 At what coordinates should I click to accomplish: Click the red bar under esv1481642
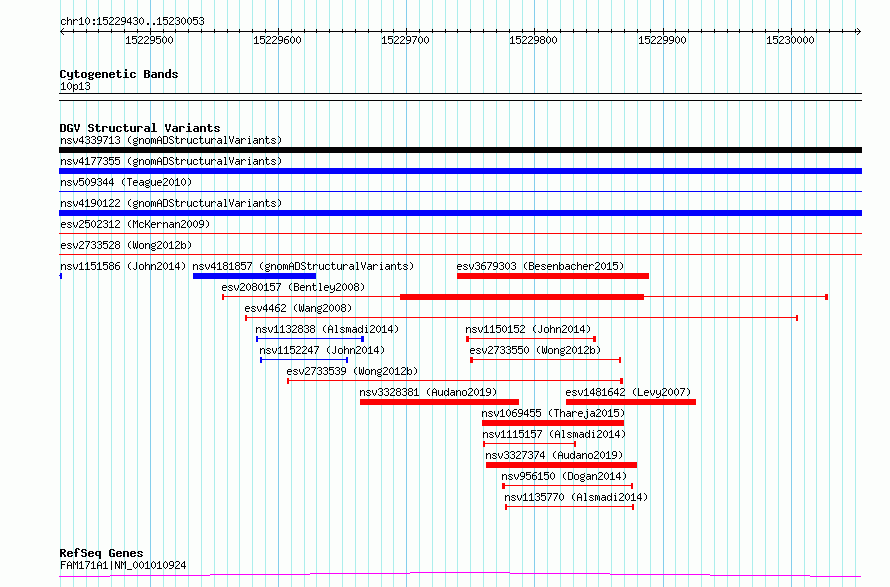pos(631,402)
